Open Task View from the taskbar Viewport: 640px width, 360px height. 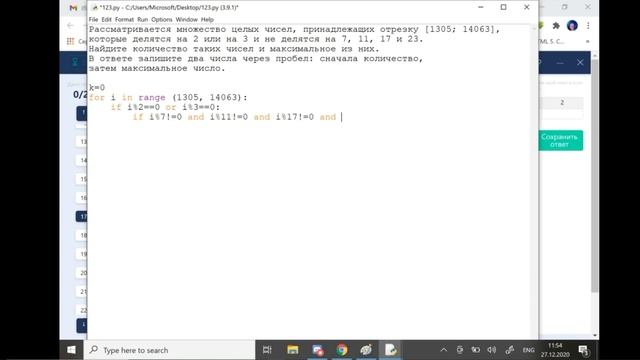point(267,350)
